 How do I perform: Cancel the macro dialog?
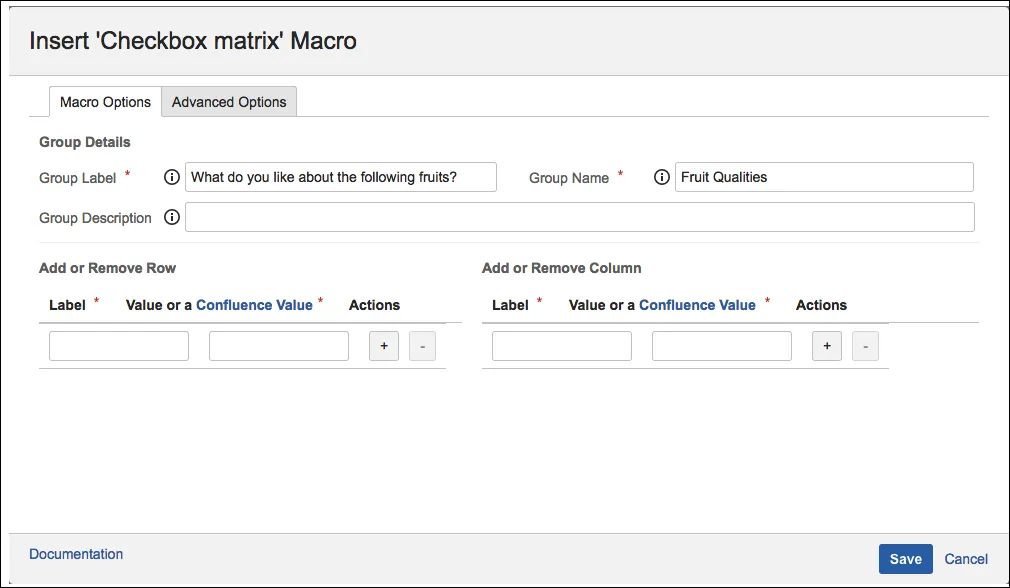click(x=966, y=559)
